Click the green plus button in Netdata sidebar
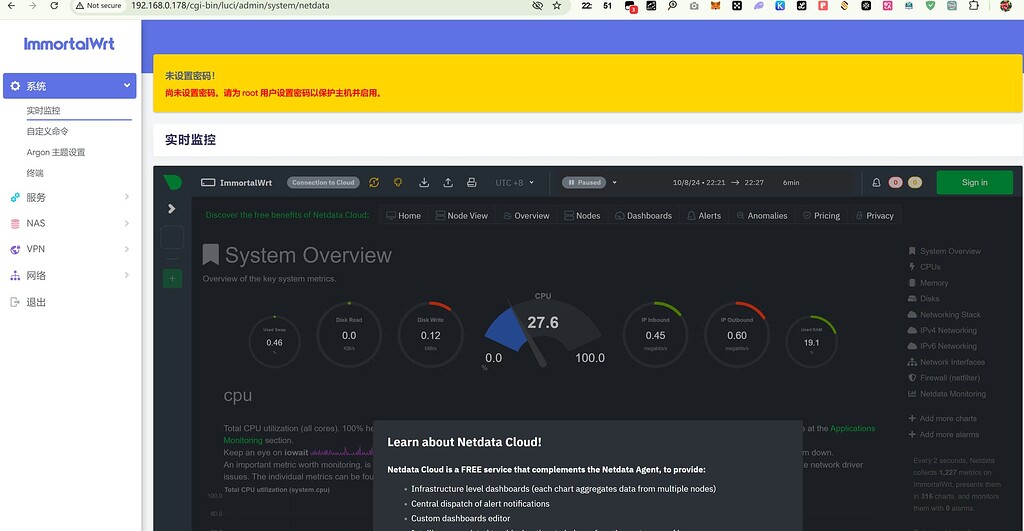The height and width of the screenshot is (531, 1024). click(x=172, y=278)
